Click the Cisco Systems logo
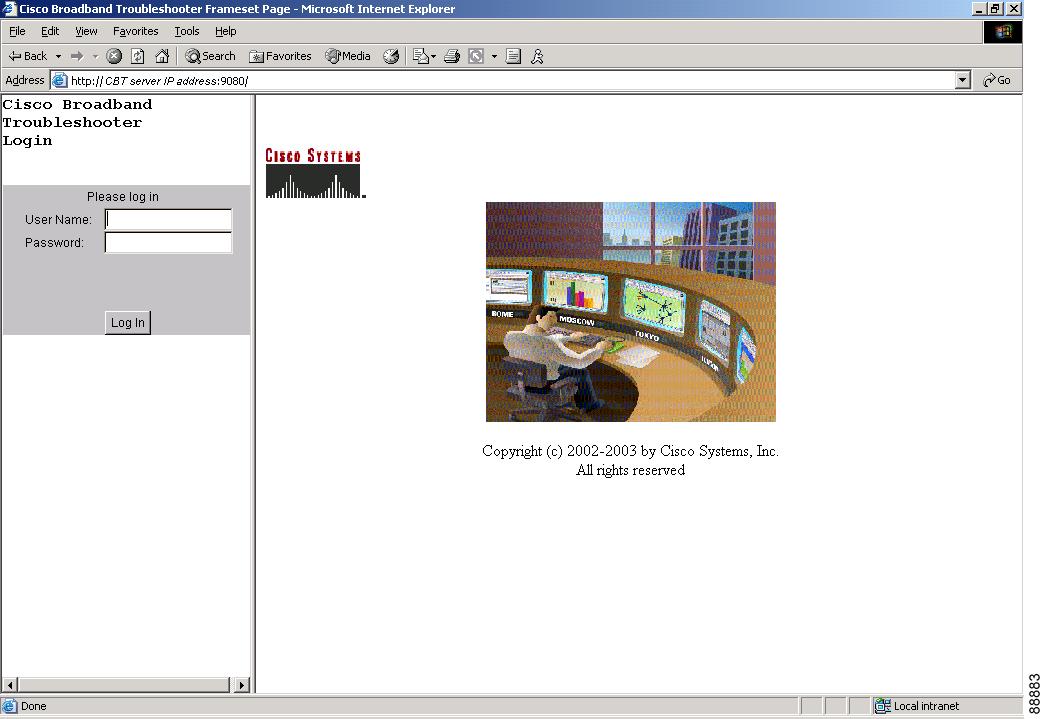Viewport: 1042px width, 719px height. [x=314, y=173]
